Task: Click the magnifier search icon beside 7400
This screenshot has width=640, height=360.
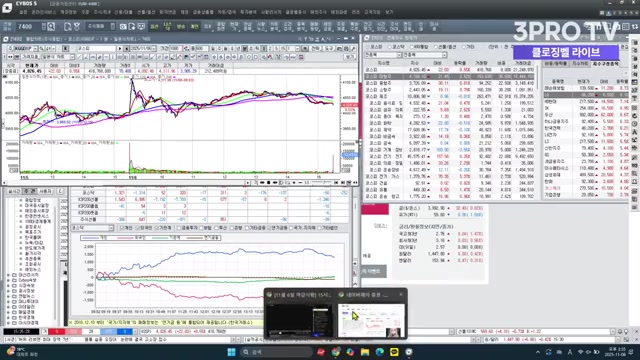Action: 51,27
